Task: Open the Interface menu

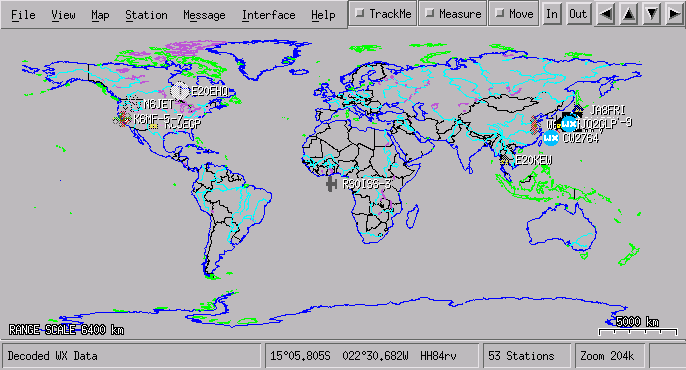Action: click(268, 15)
